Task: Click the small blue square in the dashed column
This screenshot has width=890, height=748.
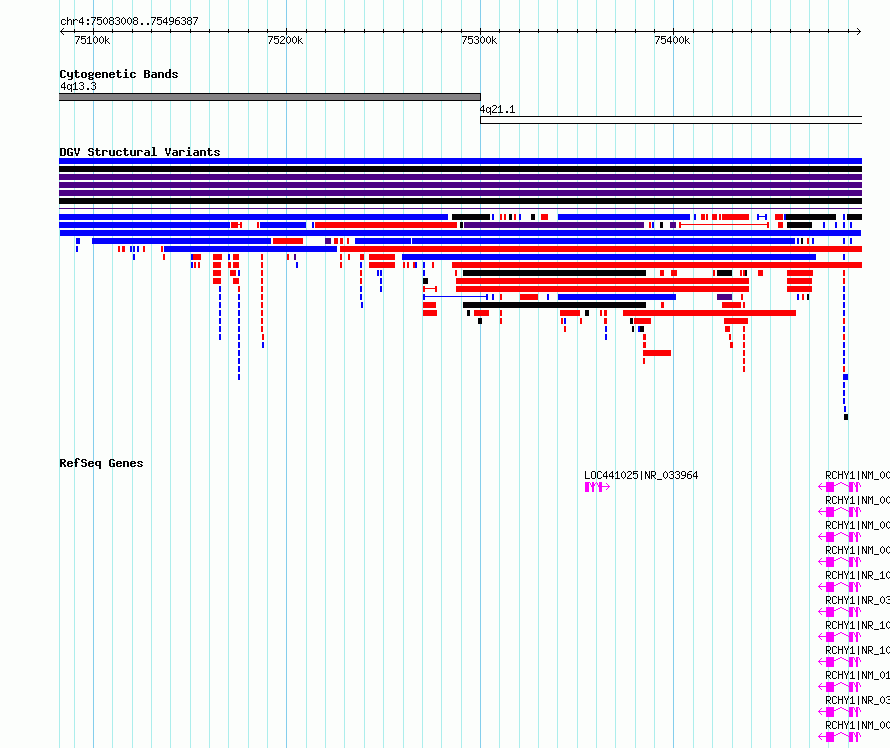Action: (x=846, y=377)
